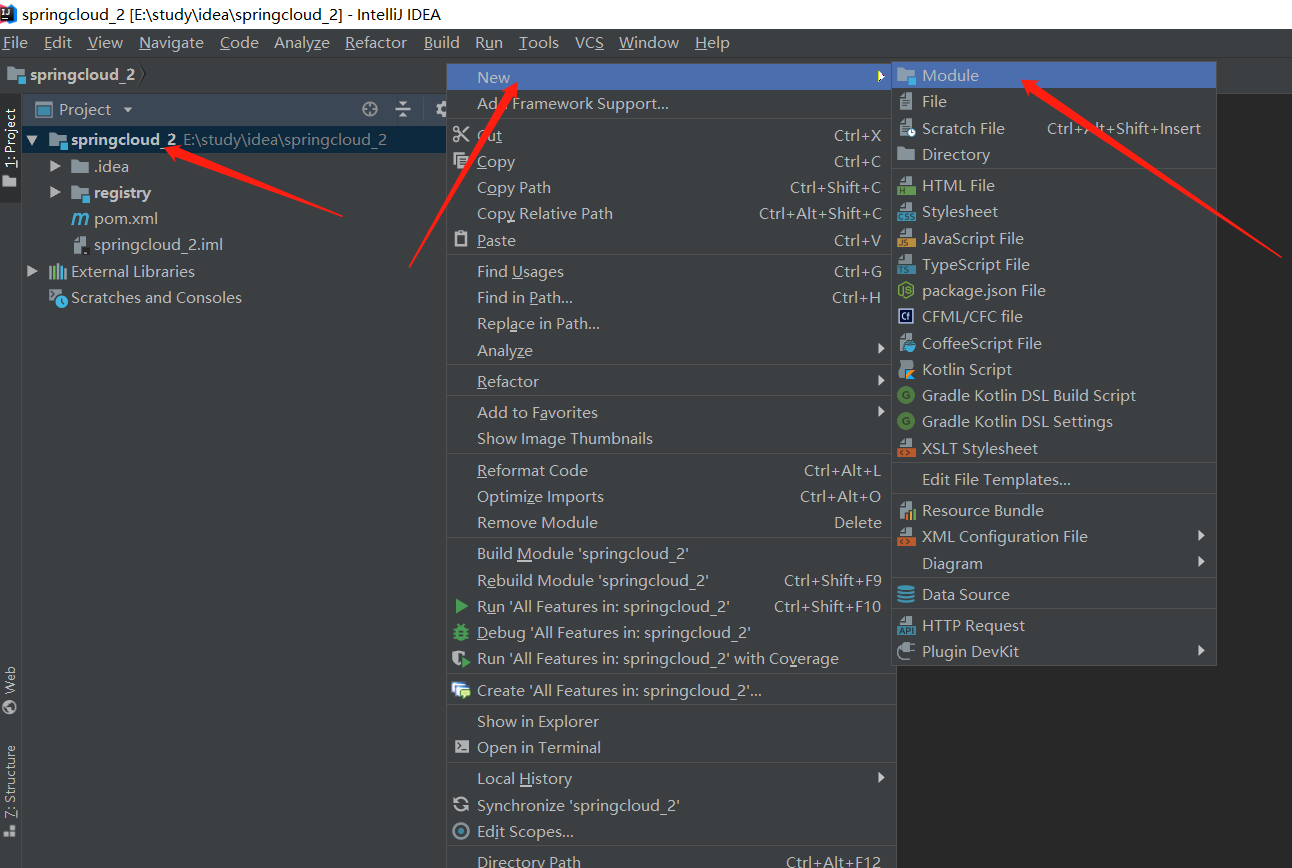Click the package.json File icon
1292x868 pixels.
906,290
